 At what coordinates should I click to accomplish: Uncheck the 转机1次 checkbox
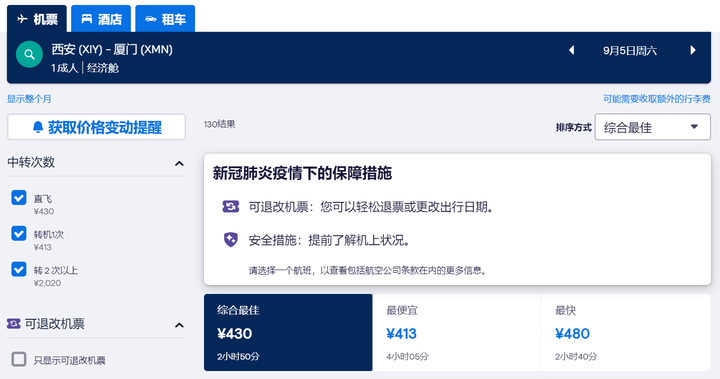[x=19, y=233]
